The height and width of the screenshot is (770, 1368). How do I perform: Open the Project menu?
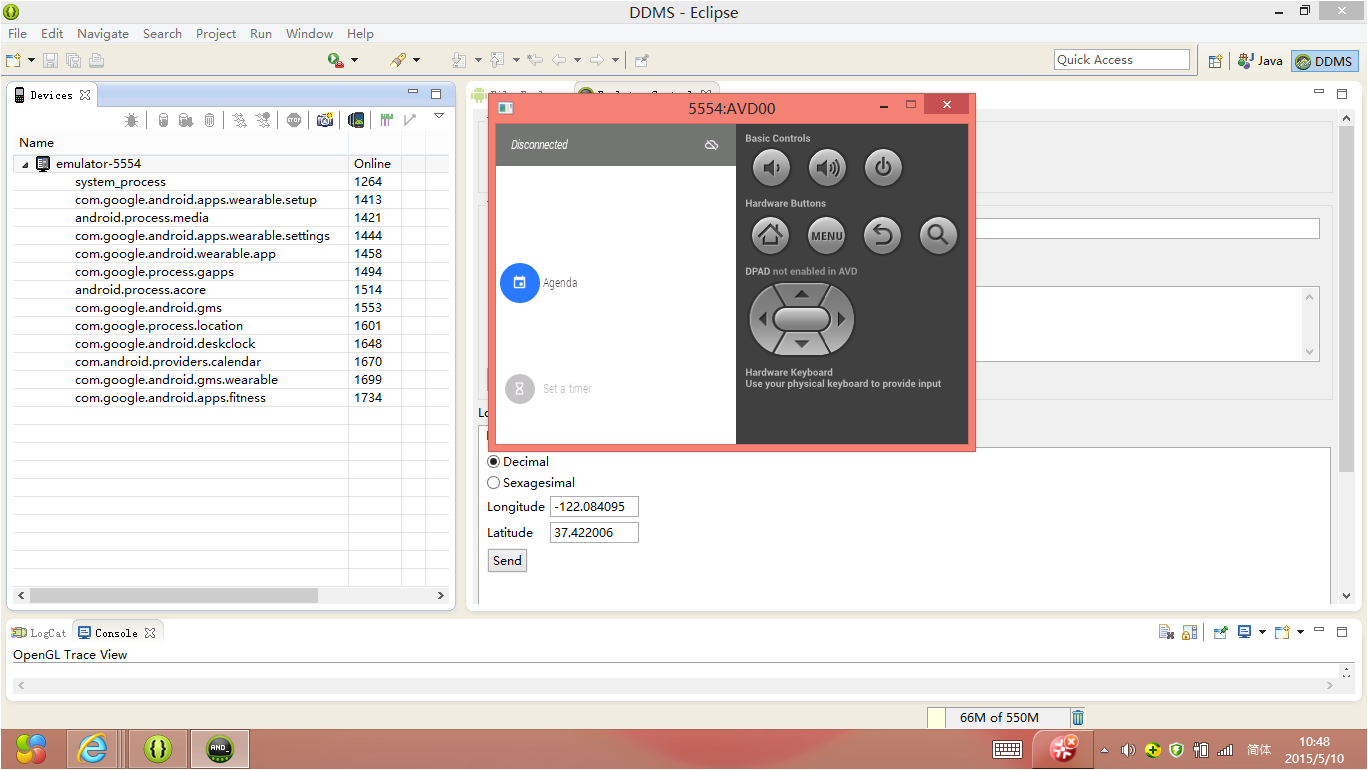tap(216, 33)
